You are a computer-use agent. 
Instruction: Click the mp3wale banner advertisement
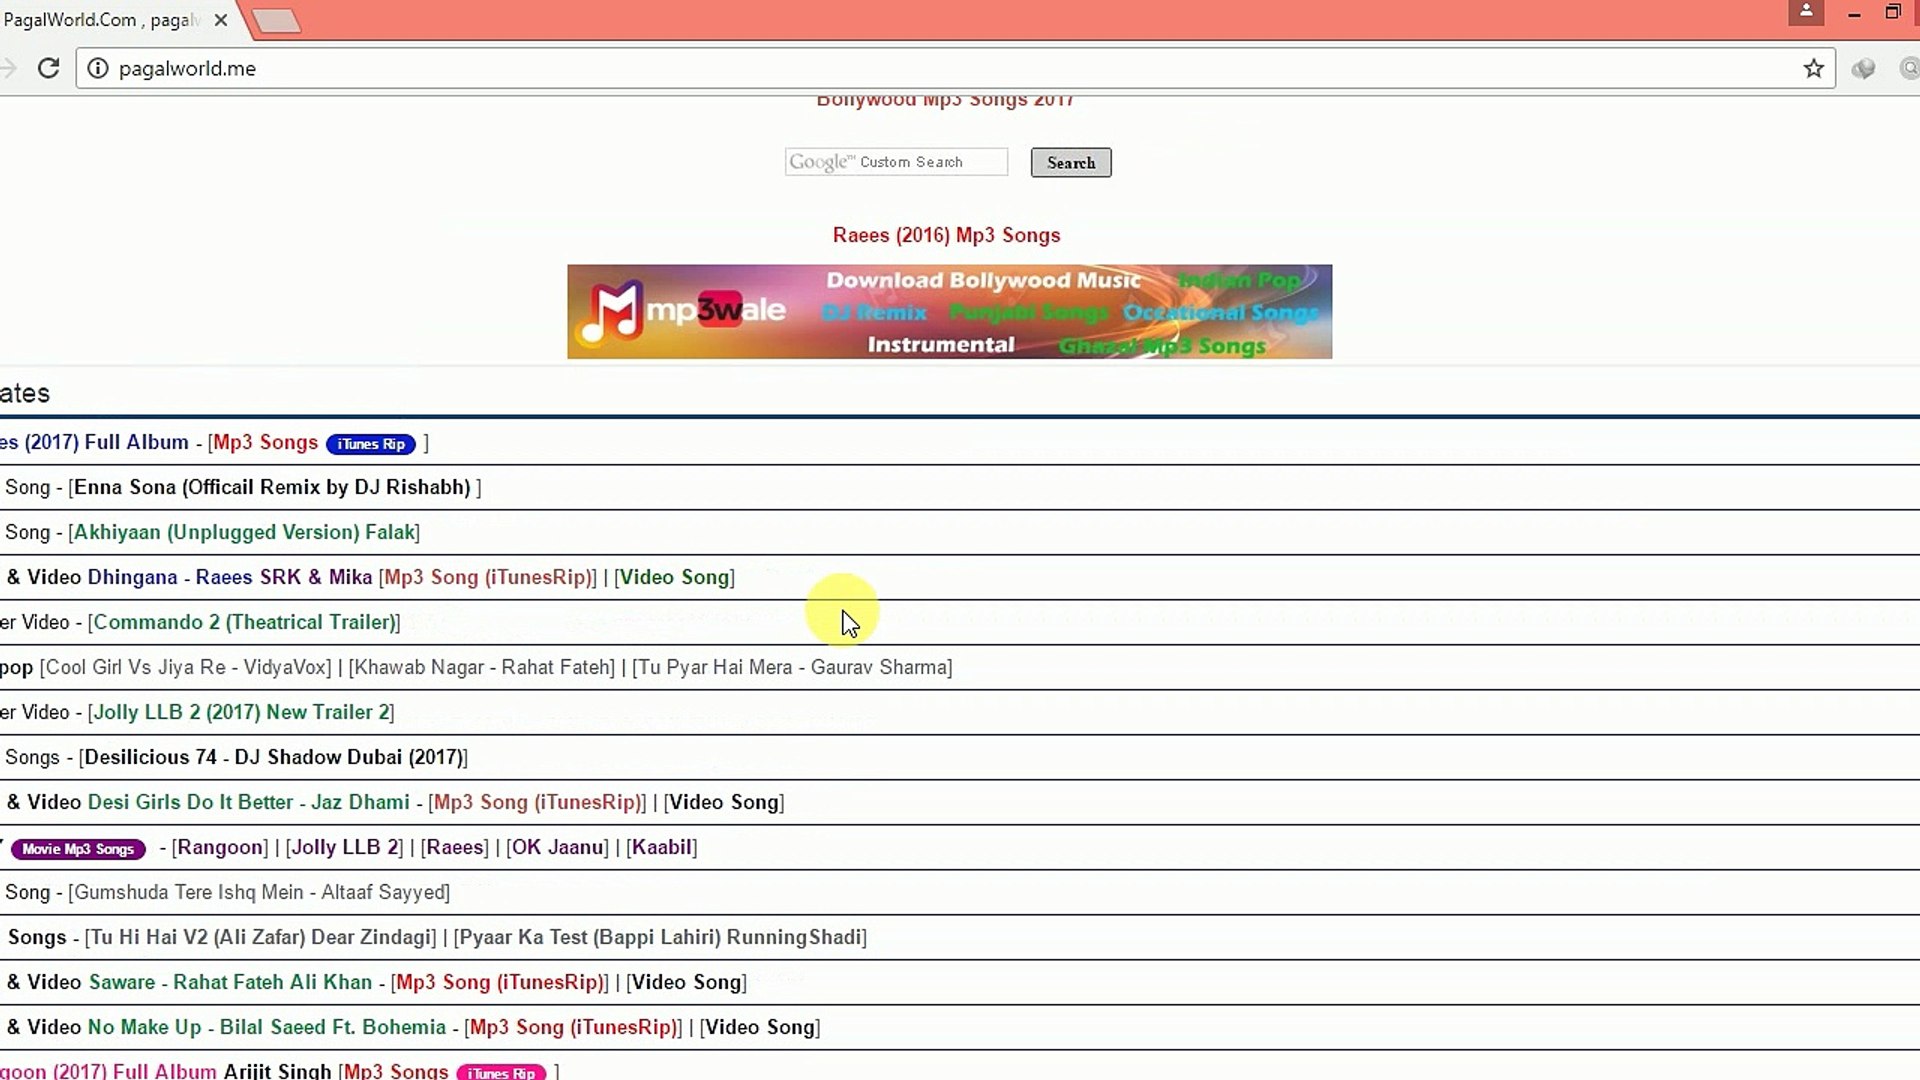pyautogui.click(x=949, y=311)
